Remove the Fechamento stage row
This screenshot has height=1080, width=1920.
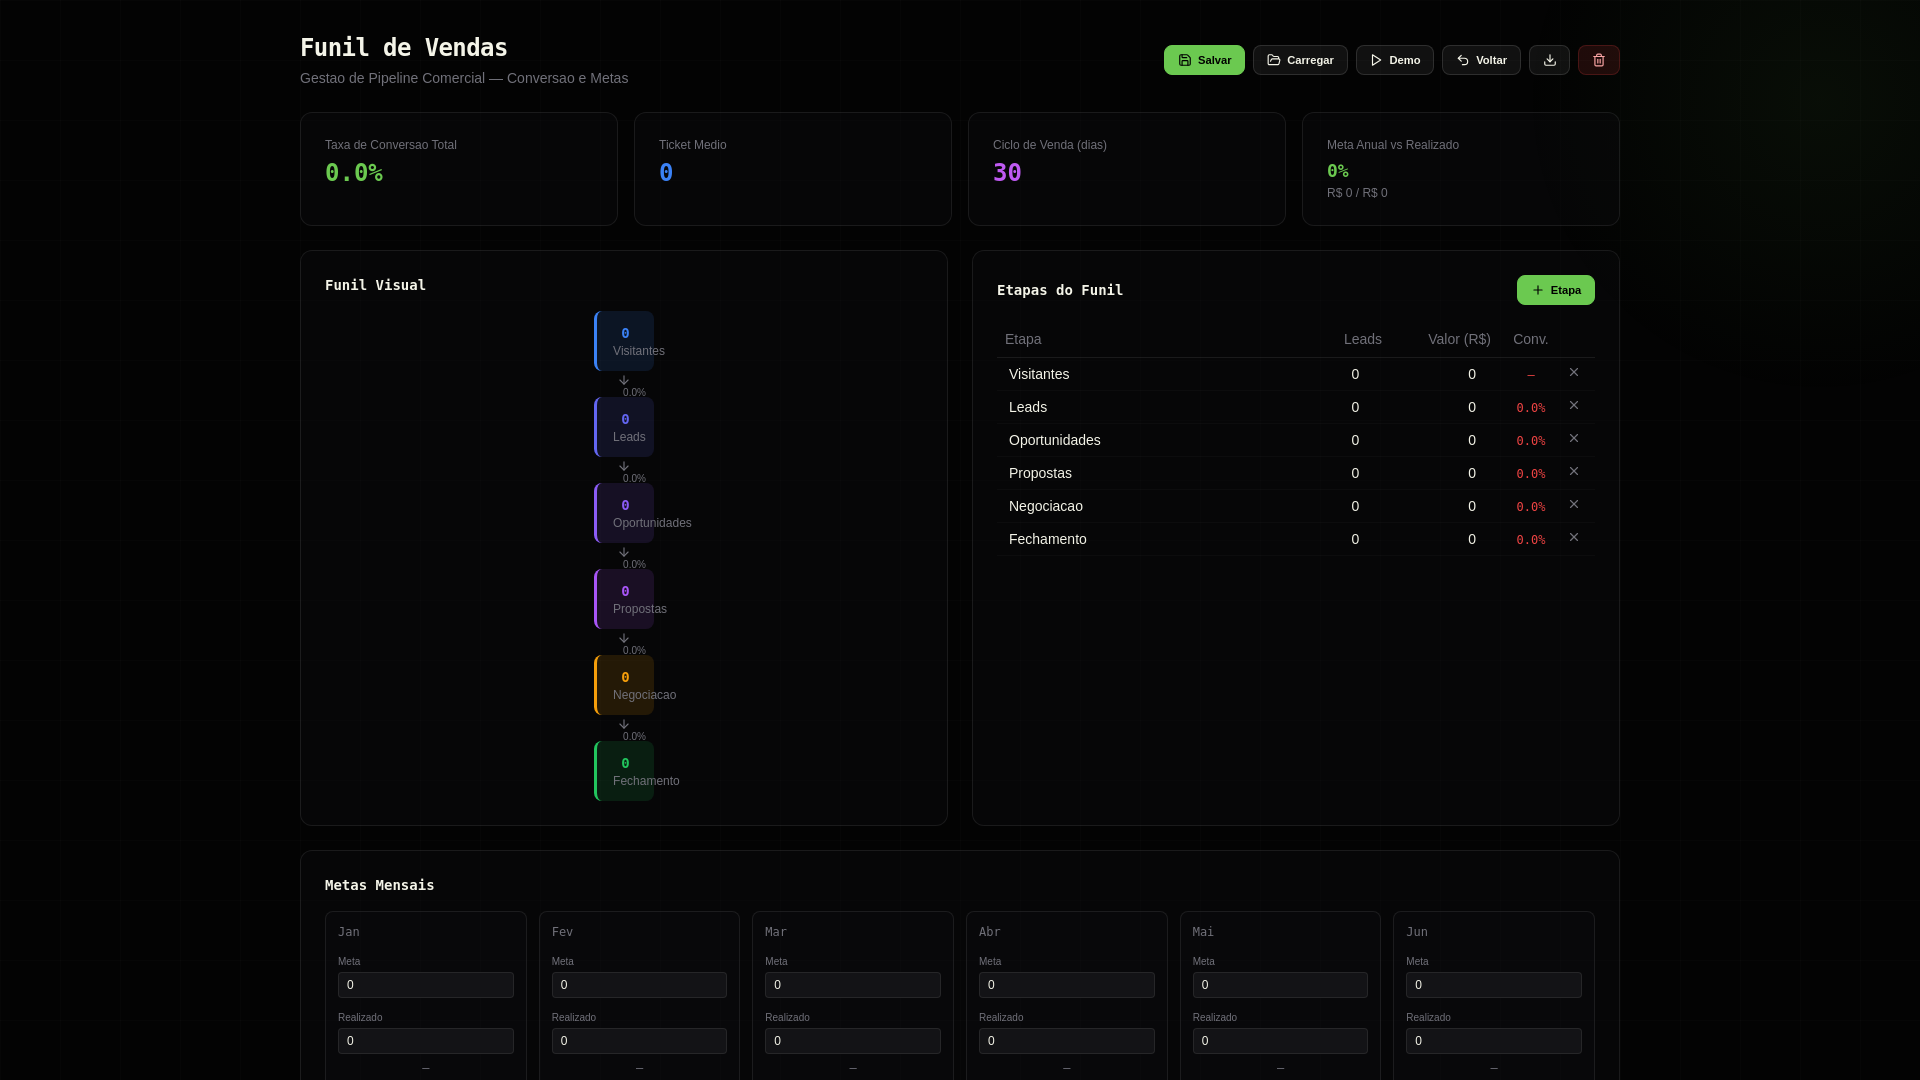(x=1574, y=537)
